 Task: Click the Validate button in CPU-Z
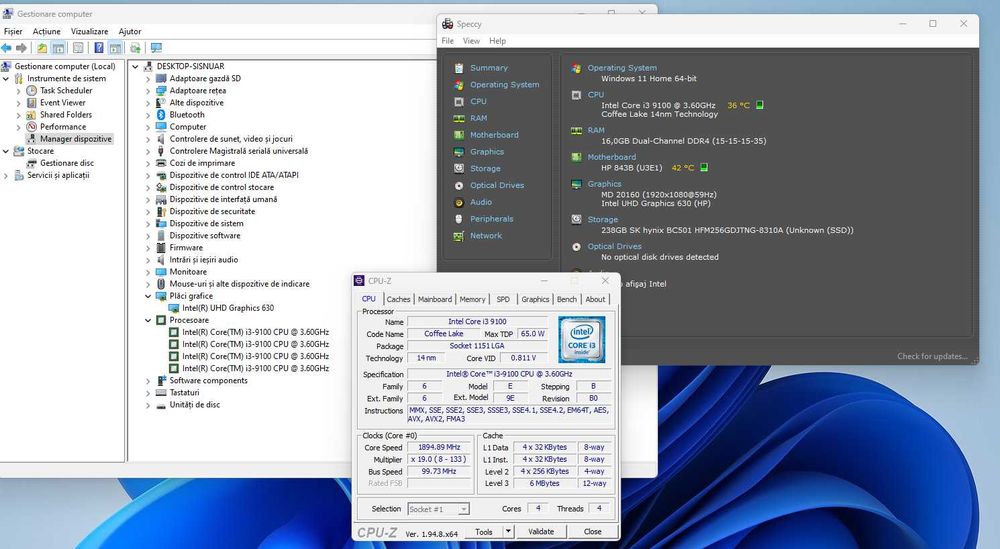[541, 531]
